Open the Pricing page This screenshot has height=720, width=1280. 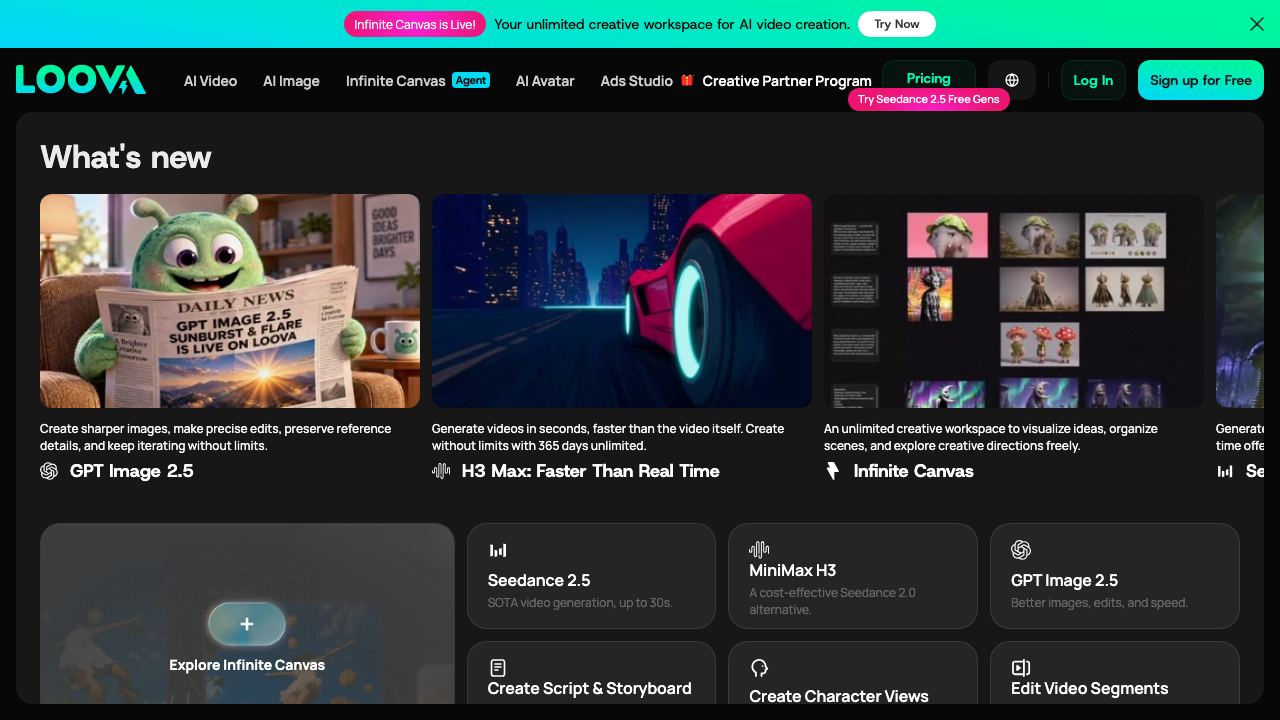tap(928, 78)
